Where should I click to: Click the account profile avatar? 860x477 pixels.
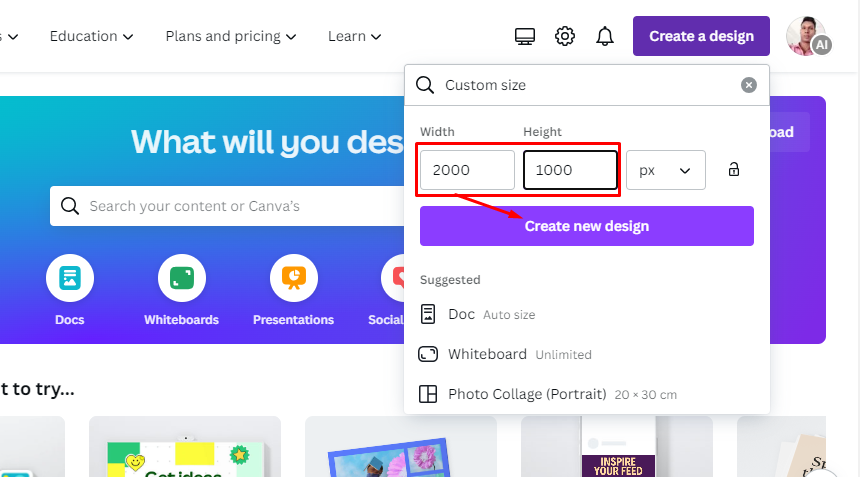(807, 37)
